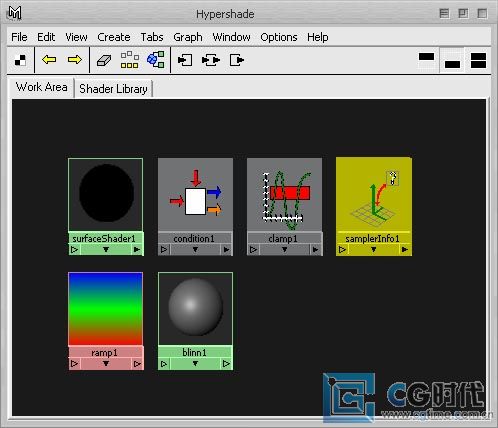Go to next graph with right yellow arrow
This screenshot has height=428, width=498.
pyautogui.click(x=74, y=60)
